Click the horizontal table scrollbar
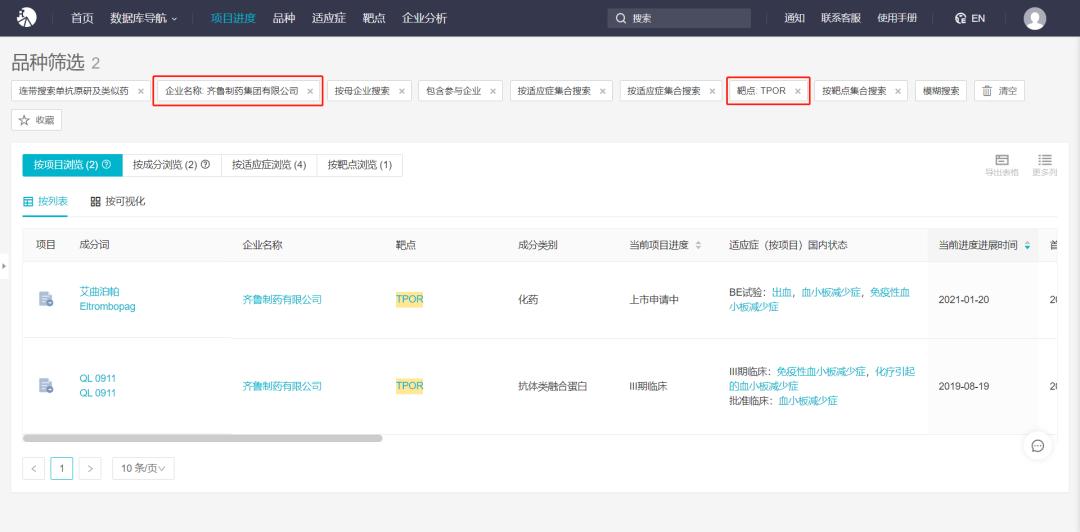The width and height of the screenshot is (1080, 532). (x=202, y=438)
